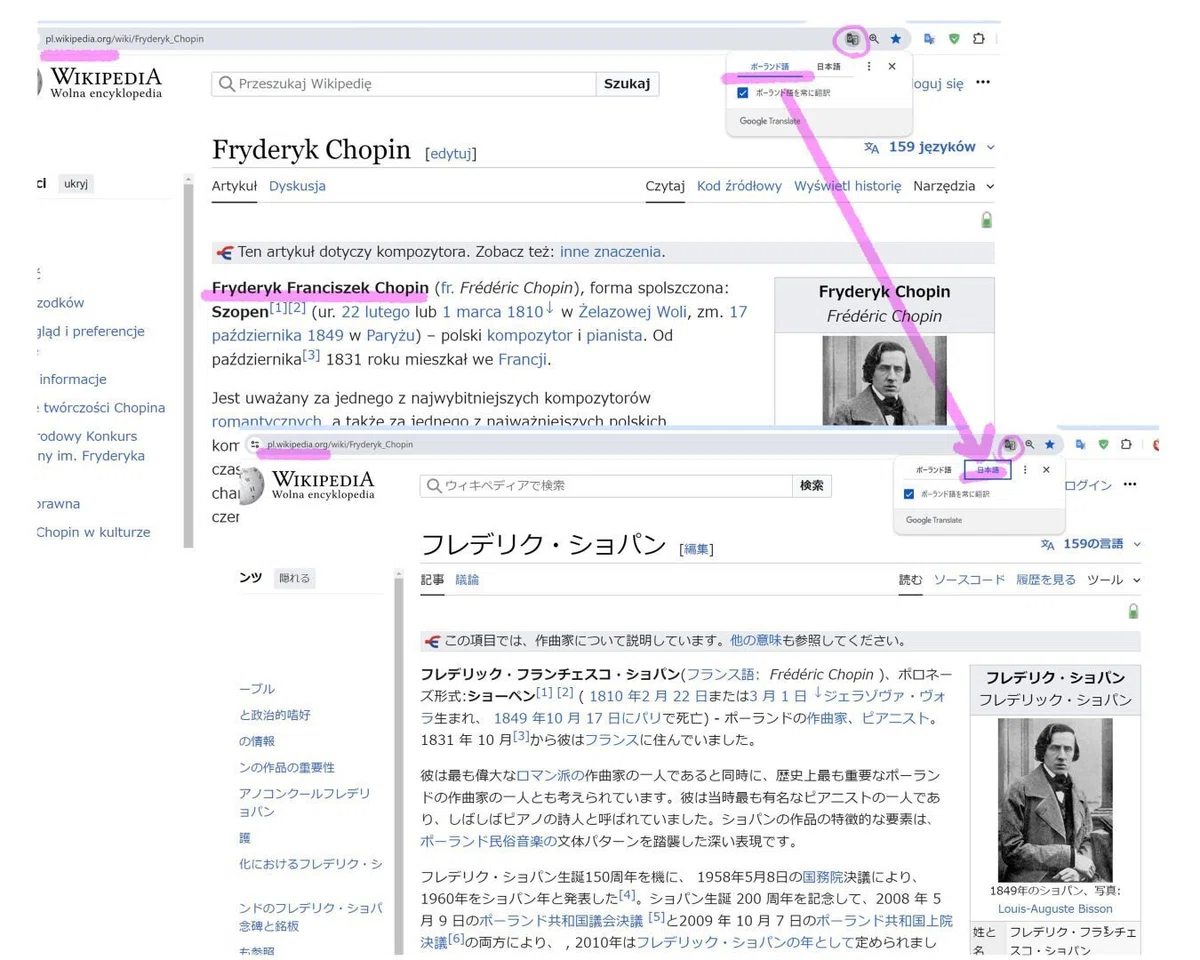Viewport: 1200px width, 960px height.
Task: Select the 日本語 tab in the Polish window's popup
Action: point(829,67)
